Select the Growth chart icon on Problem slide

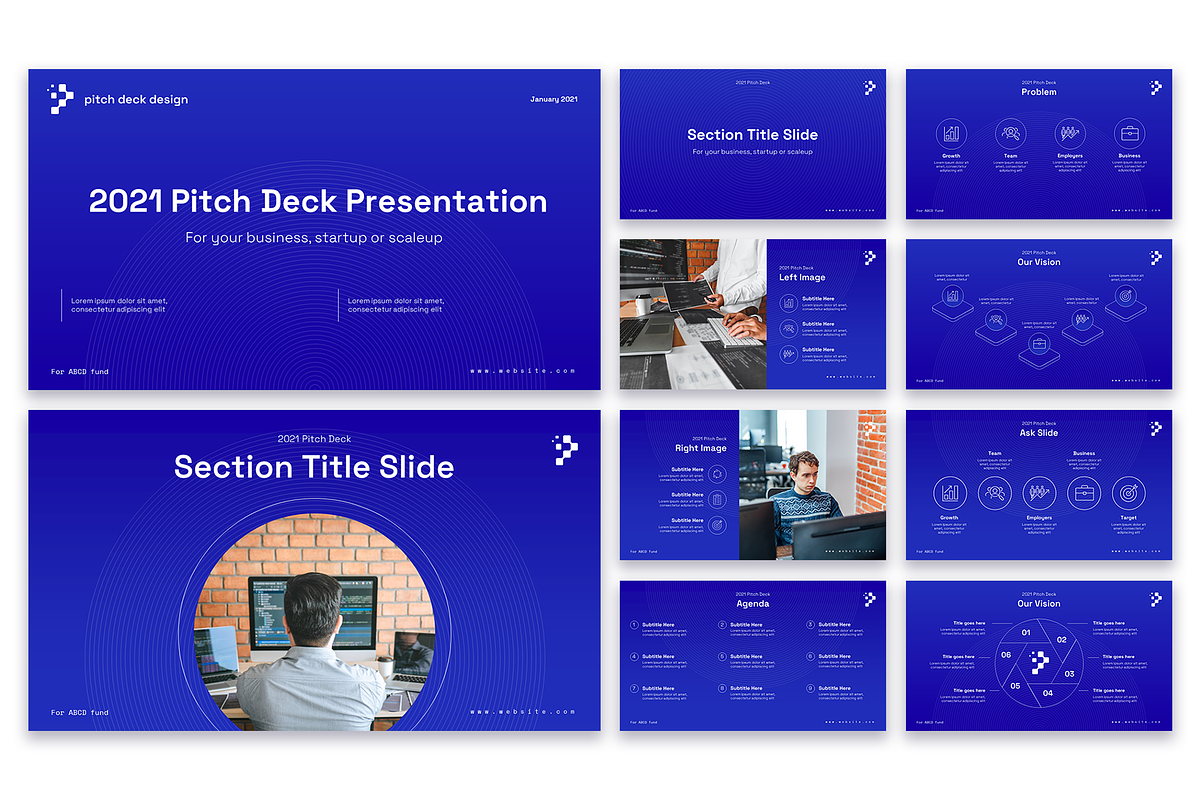pos(951,133)
